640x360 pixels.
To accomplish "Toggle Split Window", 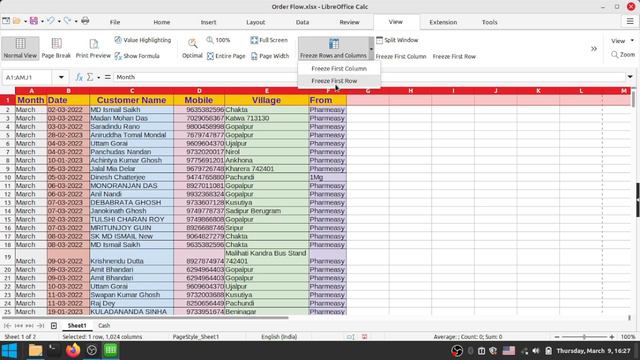I will [x=397, y=40].
